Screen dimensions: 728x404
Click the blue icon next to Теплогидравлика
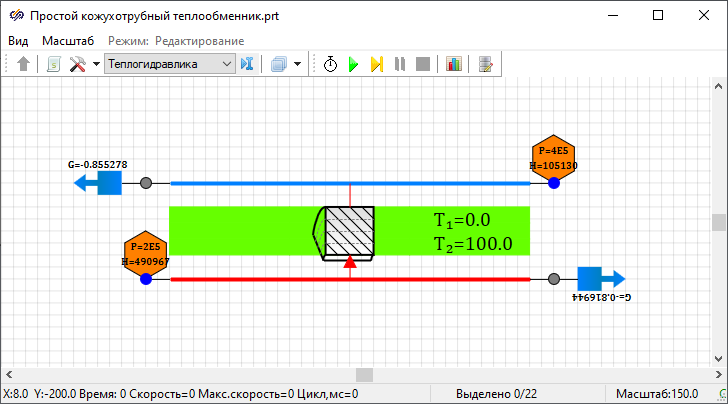pos(248,64)
